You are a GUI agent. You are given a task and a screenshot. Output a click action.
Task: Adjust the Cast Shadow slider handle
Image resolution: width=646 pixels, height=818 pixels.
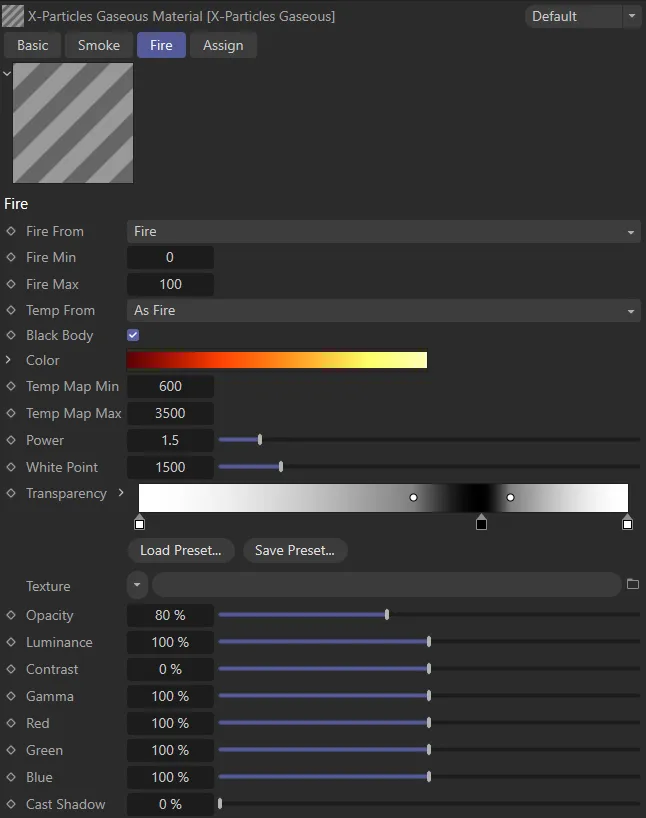click(220, 804)
